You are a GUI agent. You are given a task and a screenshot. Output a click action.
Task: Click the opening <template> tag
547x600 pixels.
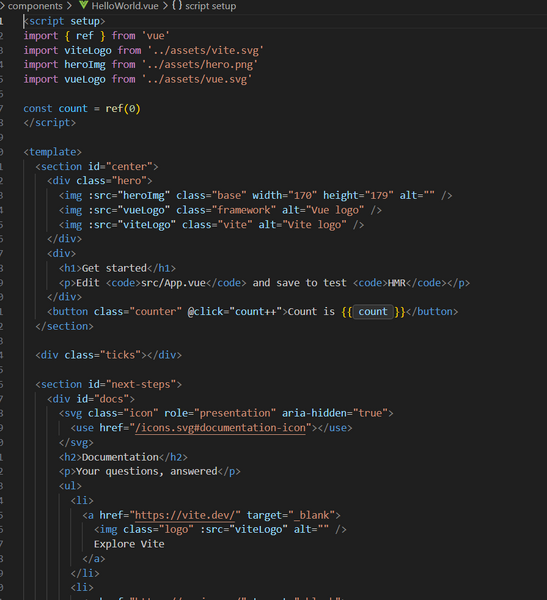pyautogui.click(x=53, y=152)
